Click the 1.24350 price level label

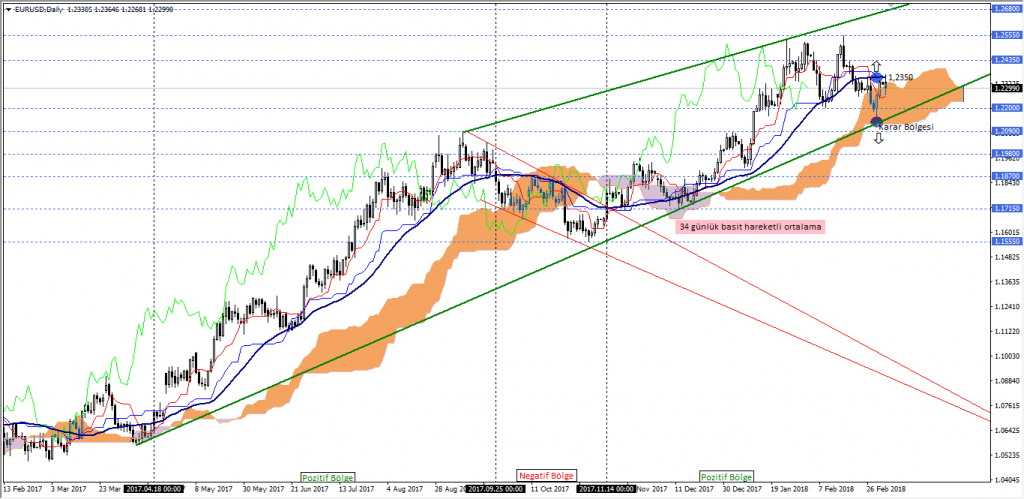(x=1006, y=60)
